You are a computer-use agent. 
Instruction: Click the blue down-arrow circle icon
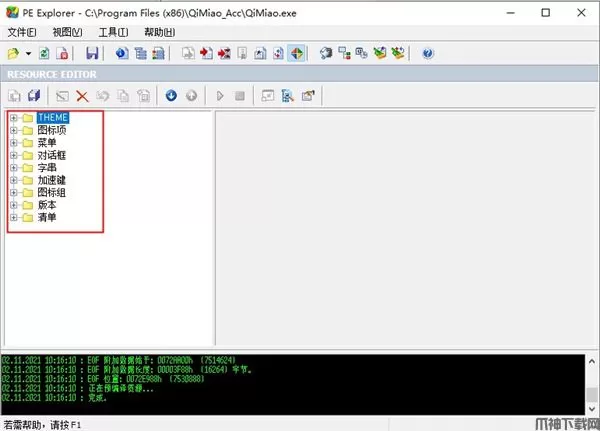coord(171,95)
